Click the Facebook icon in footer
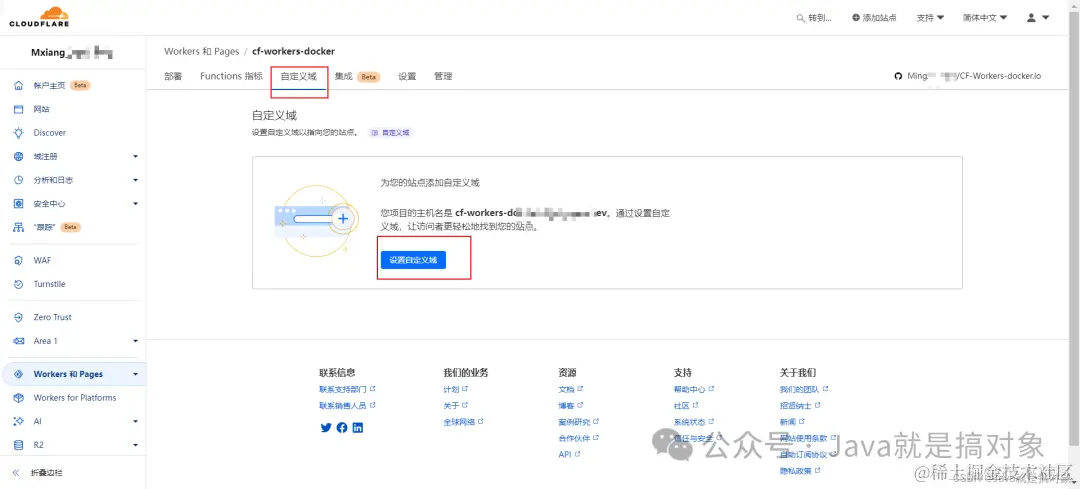 [x=342, y=427]
